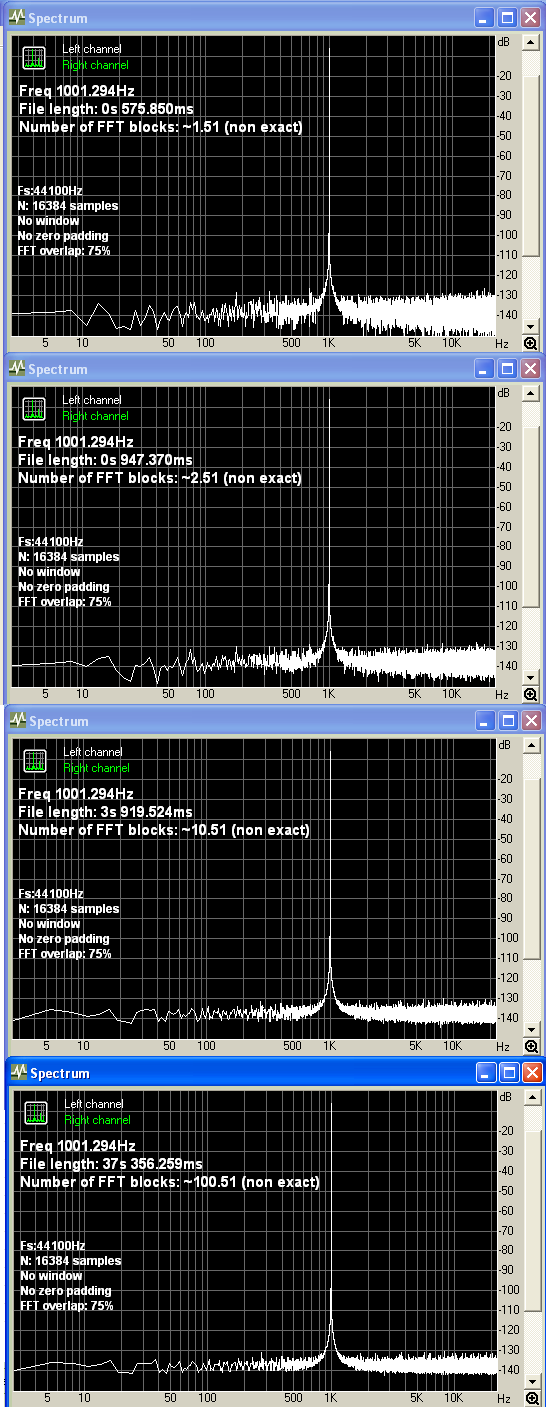
Task: Click the zoom magnifier in the ~1.51 FFT blocks window
Action: tap(531, 343)
